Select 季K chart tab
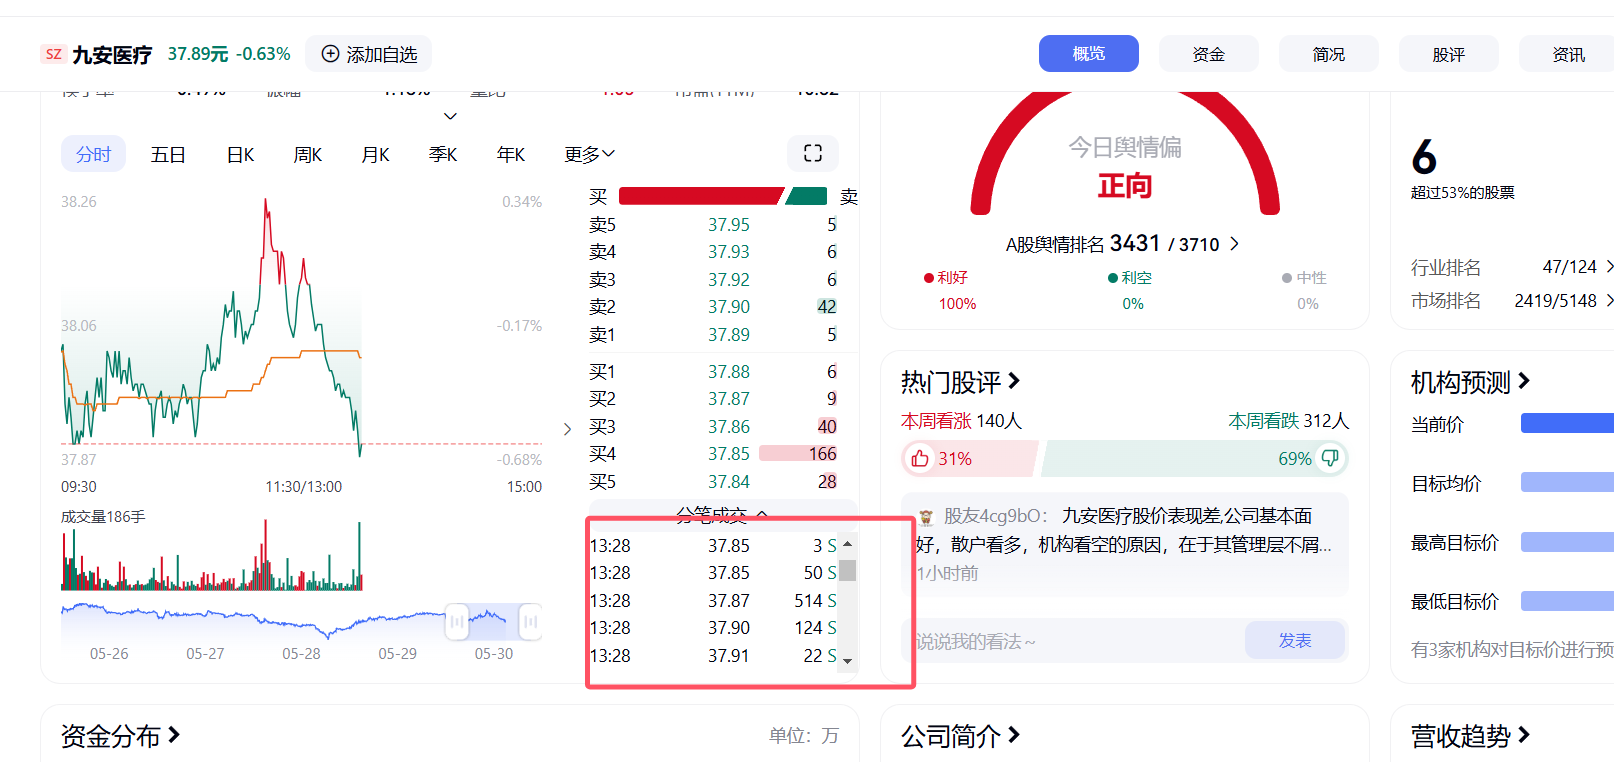 tap(443, 154)
